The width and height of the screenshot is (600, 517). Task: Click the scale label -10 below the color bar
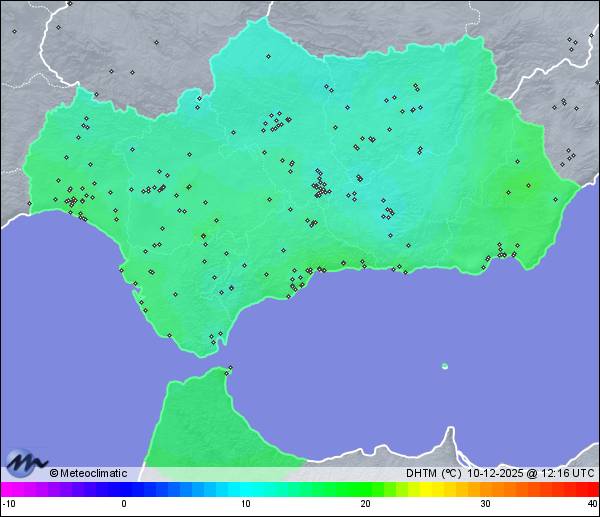(x=7, y=504)
